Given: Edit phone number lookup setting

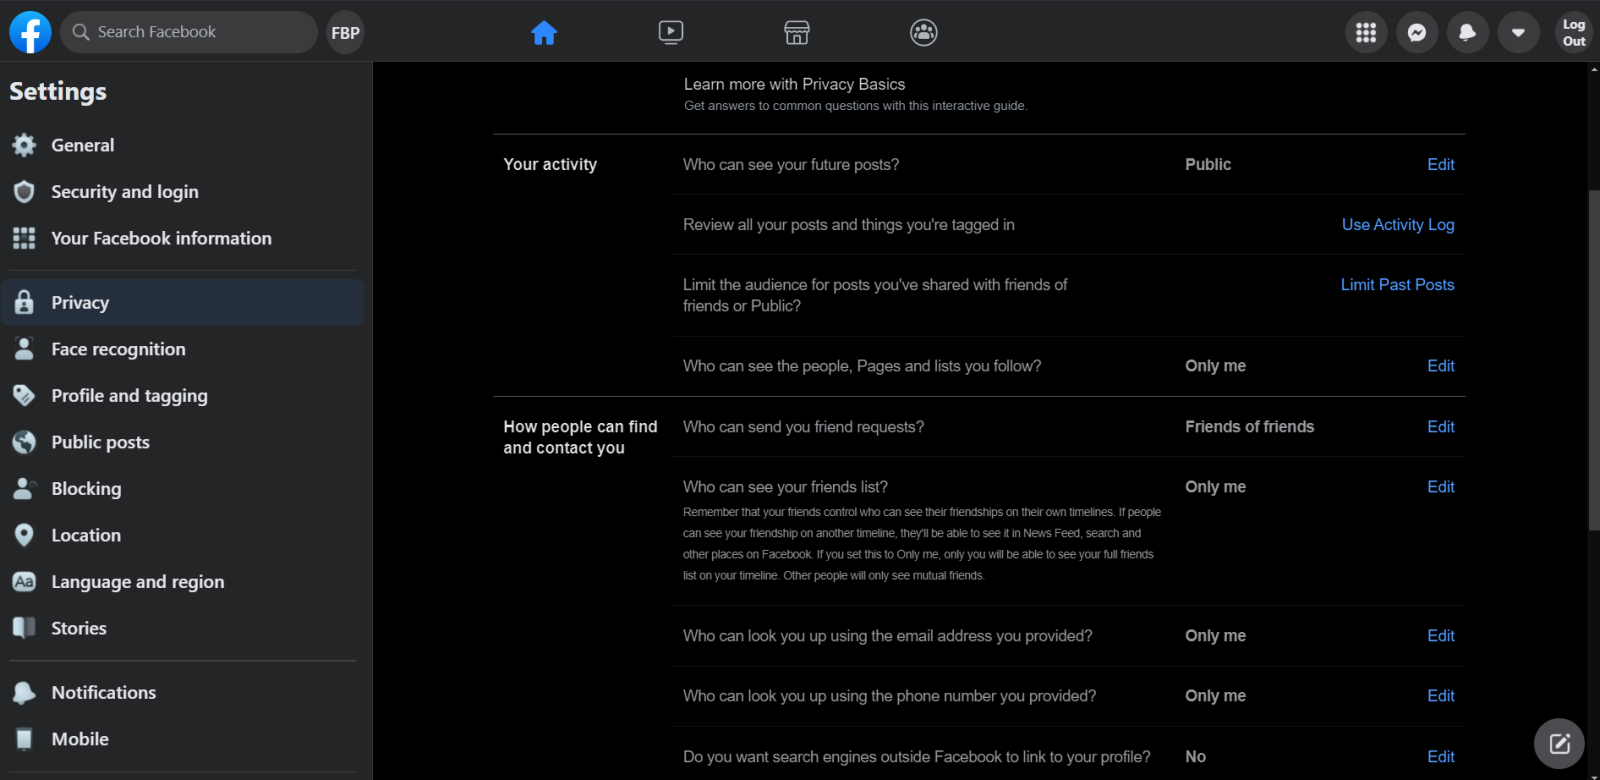Looking at the screenshot, I should 1440,696.
